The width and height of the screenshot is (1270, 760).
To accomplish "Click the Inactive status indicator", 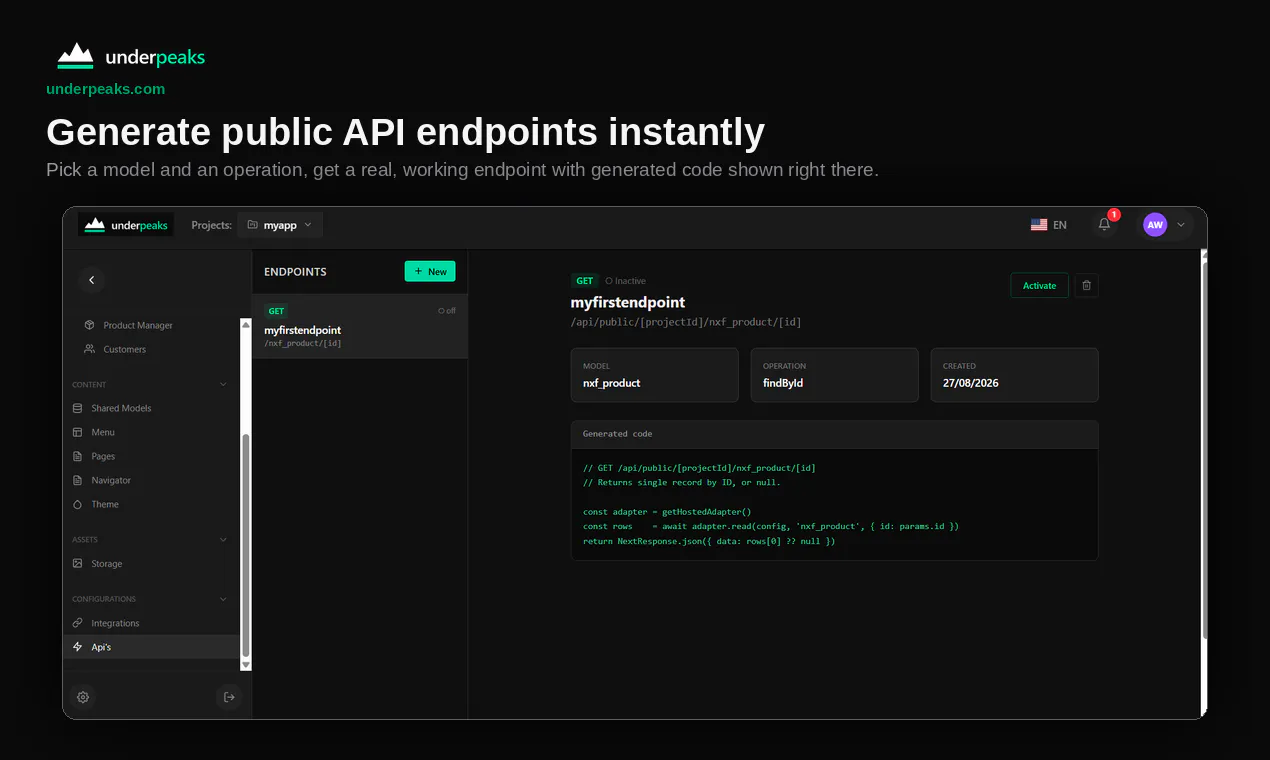I will [x=626, y=281].
